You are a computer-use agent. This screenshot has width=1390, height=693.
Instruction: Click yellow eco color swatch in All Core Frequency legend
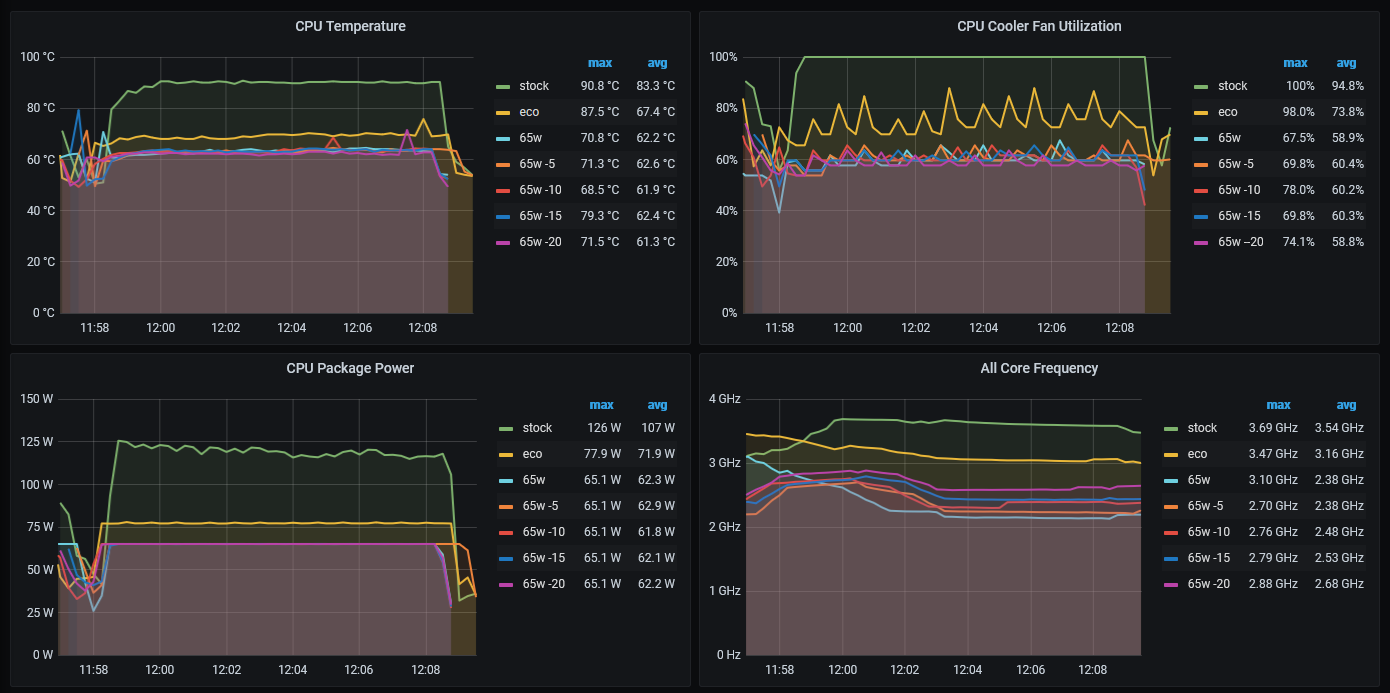tap(1169, 454)
